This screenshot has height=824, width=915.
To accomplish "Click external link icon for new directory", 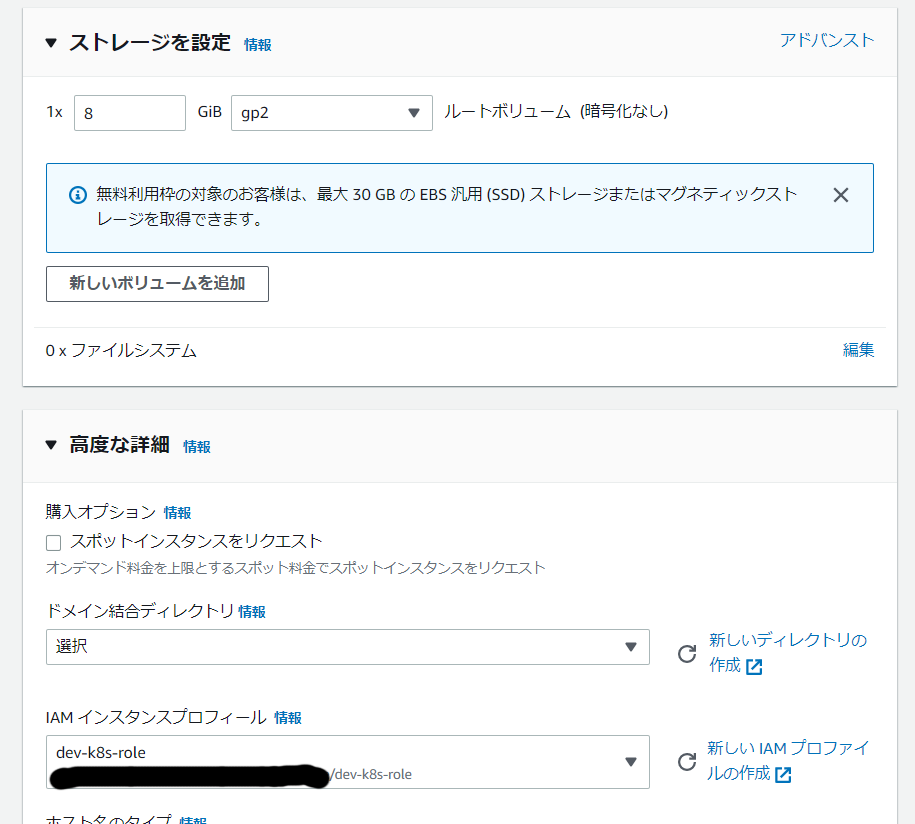I will tap(754, 667).
